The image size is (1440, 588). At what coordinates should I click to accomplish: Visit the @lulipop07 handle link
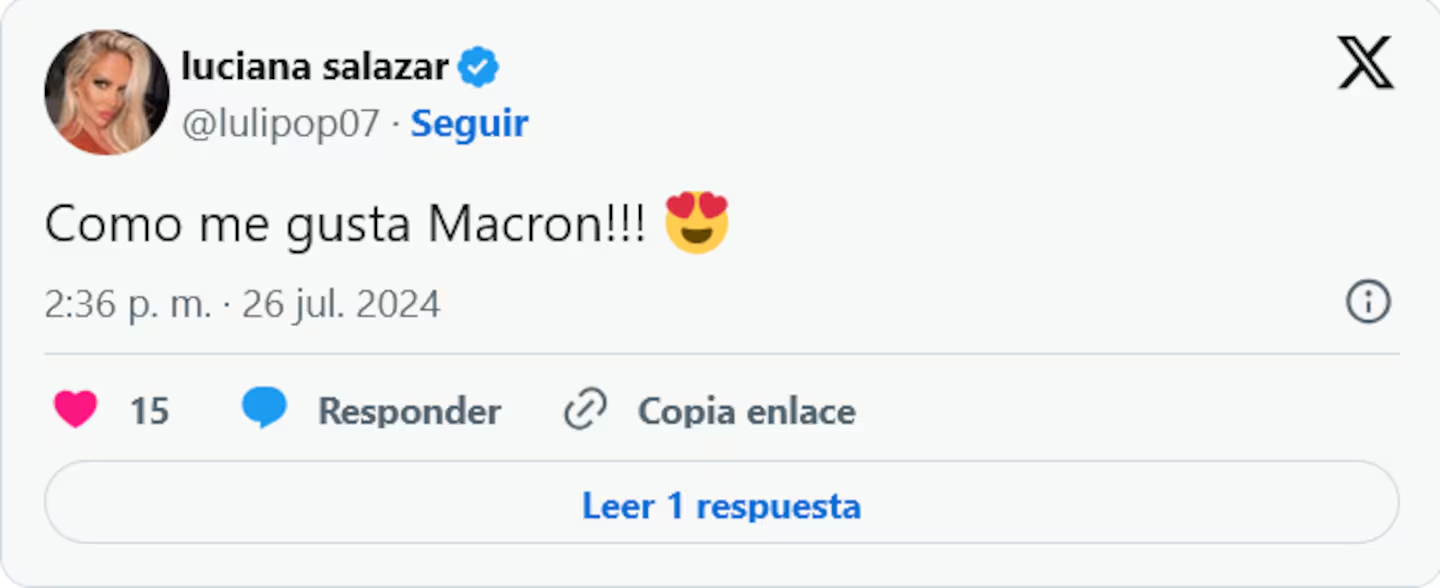point(280,123)
